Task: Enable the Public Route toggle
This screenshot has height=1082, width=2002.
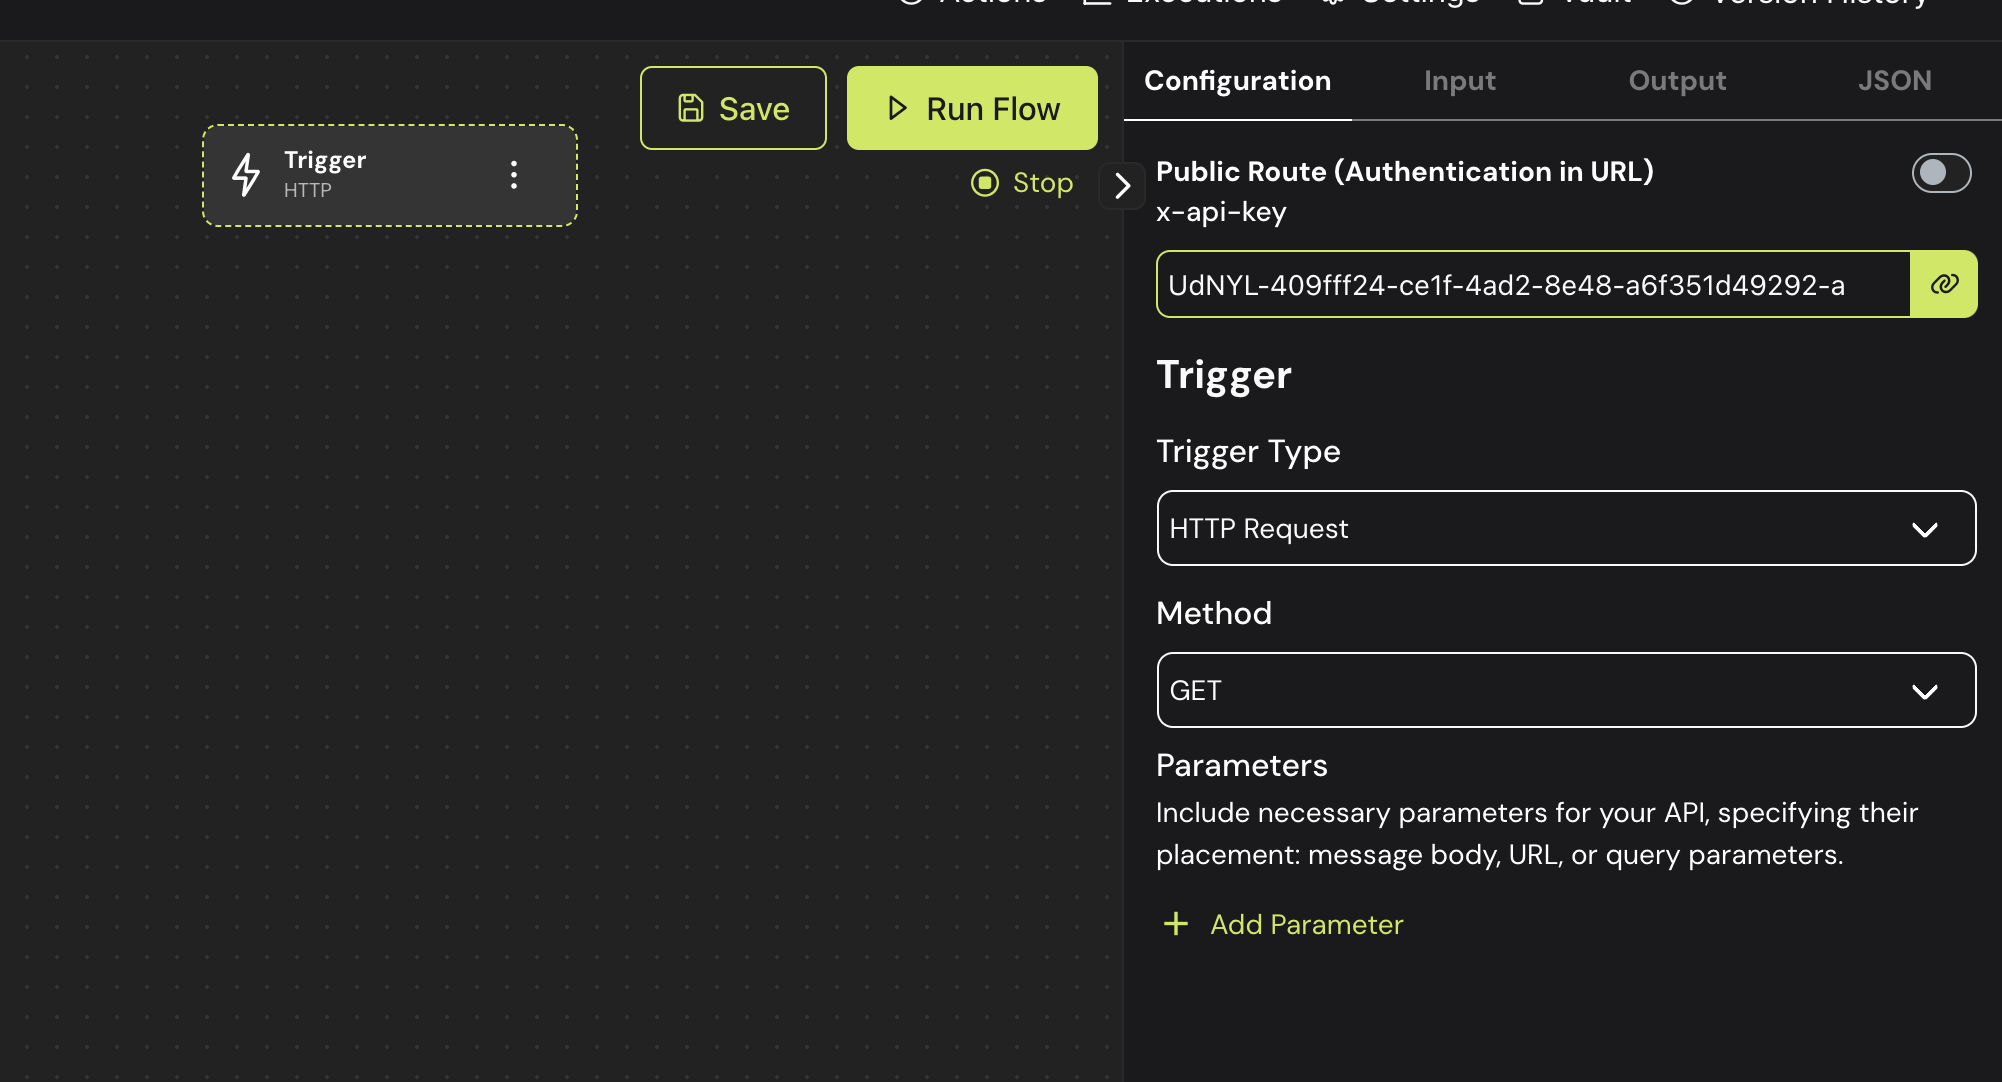Action: pos(1940,173)
